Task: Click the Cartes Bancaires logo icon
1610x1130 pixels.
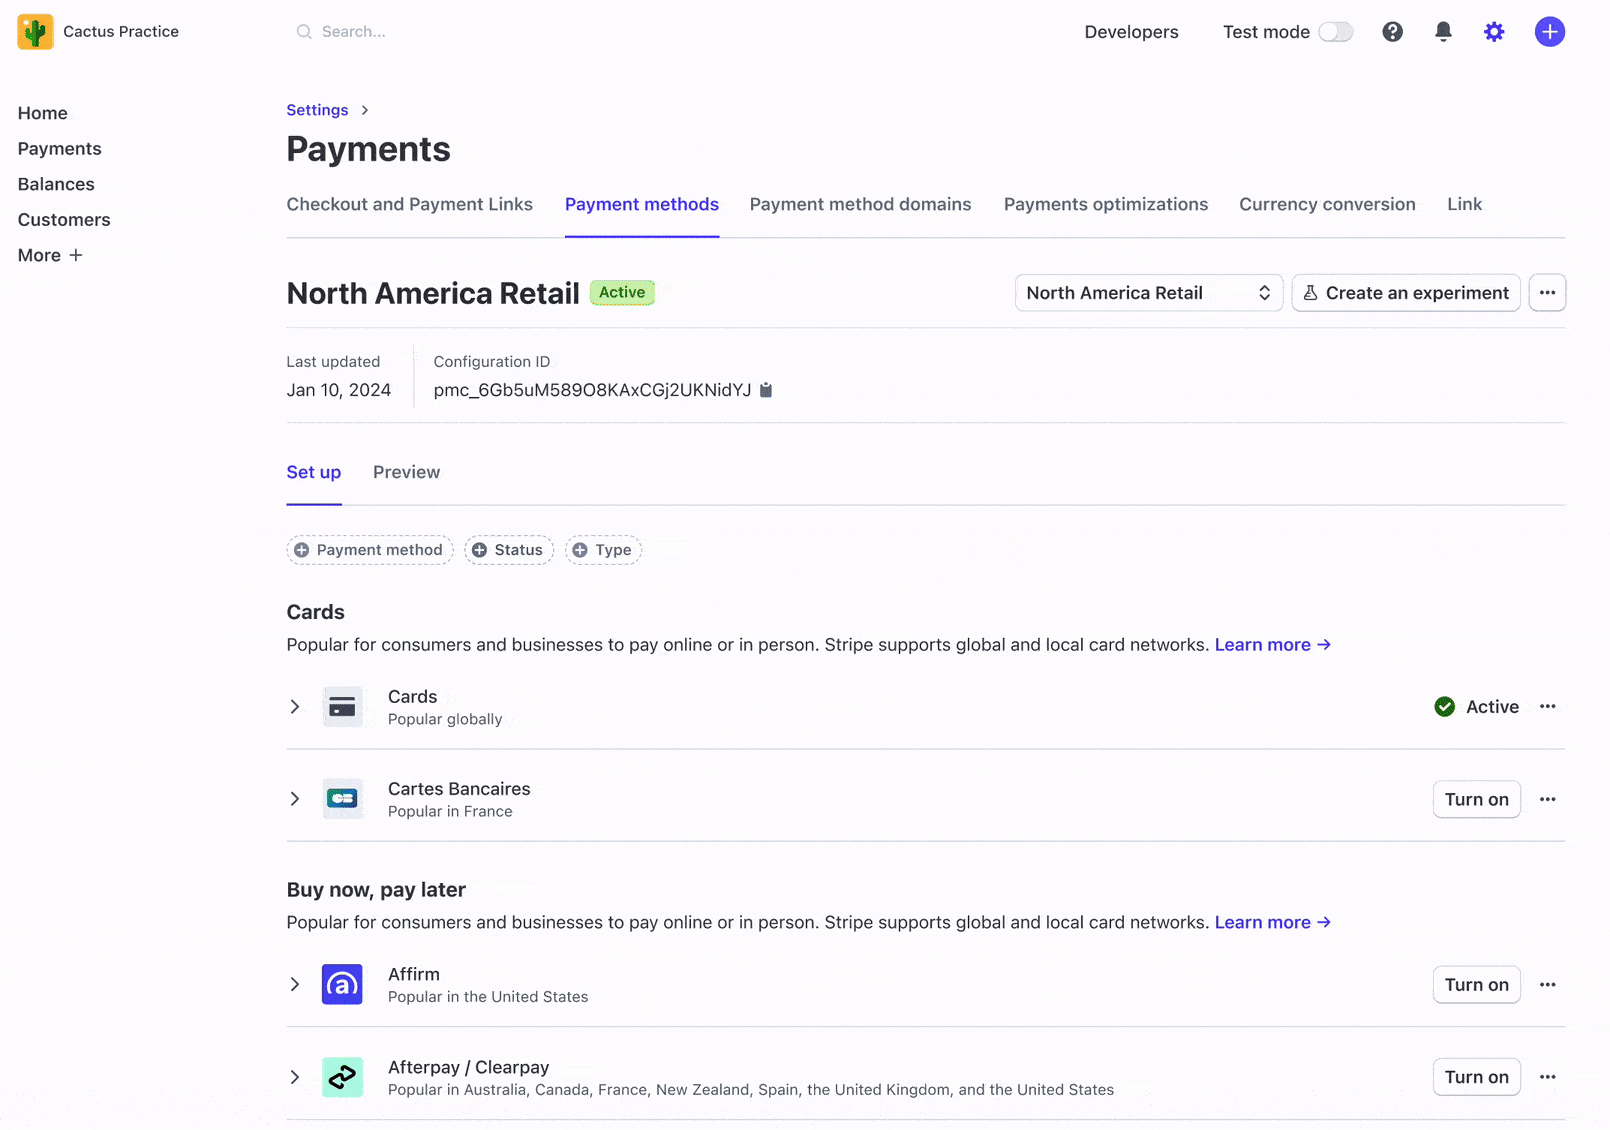Action: 342,799
